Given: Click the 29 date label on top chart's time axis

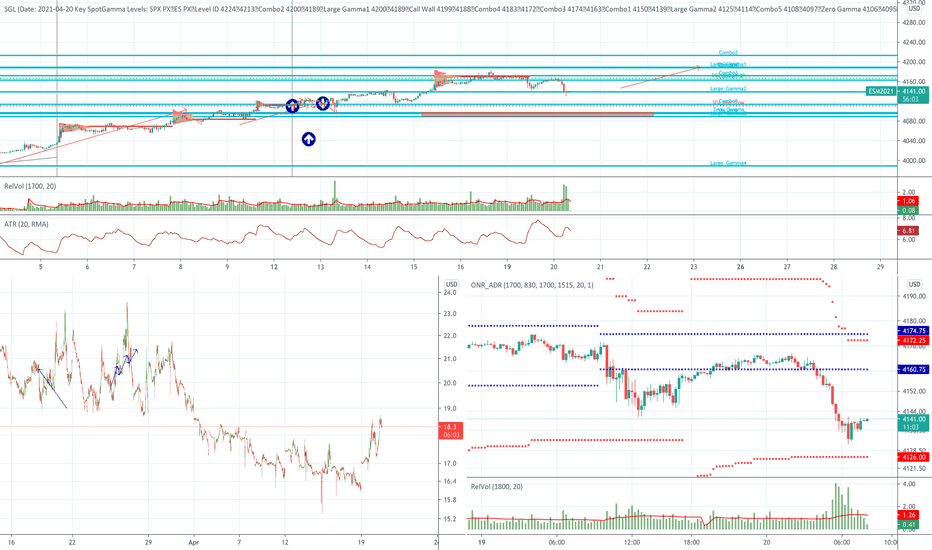Looking at the screenshot, I should [x=880, y=267].
